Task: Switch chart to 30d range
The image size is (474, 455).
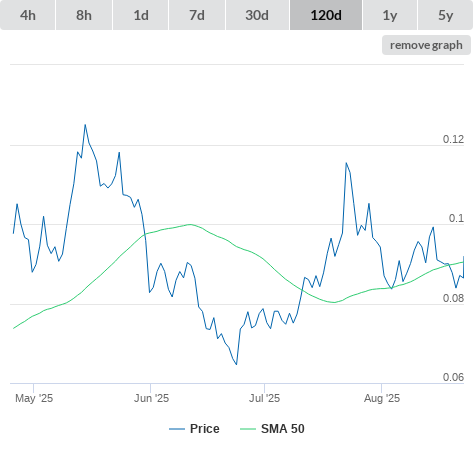Action: point(257,15)
